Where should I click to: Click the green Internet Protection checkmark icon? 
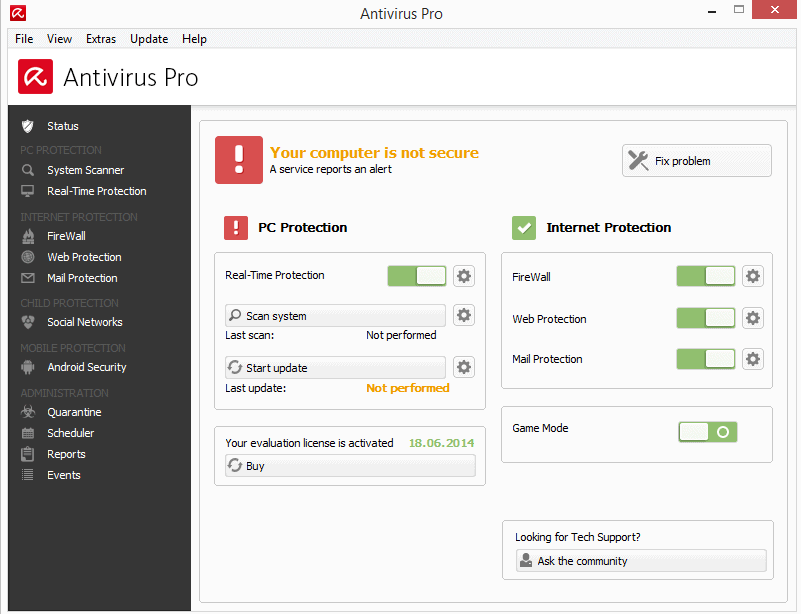[524, 228]
